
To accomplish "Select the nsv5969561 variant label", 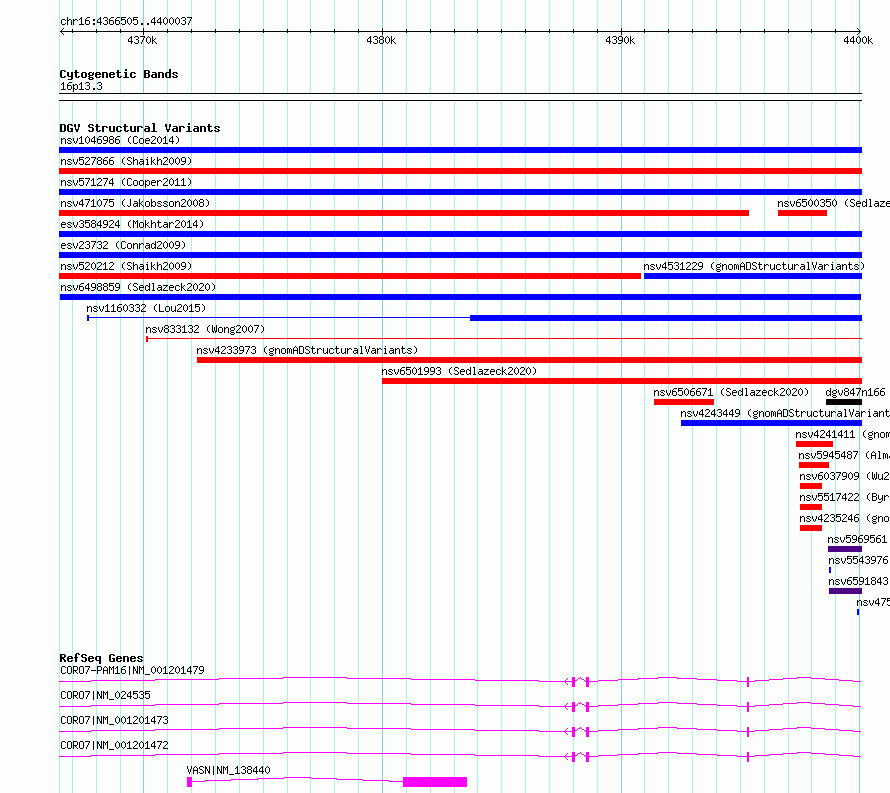I will pos(857,539).
